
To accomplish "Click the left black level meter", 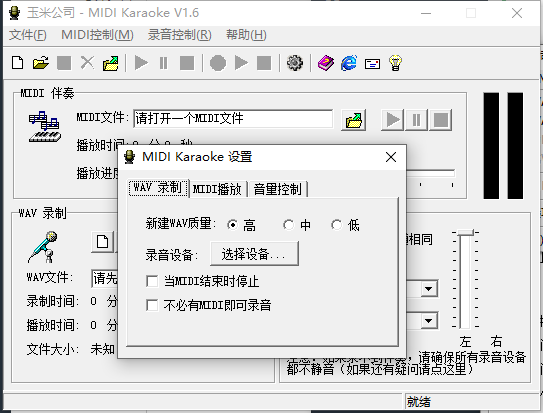I will click(491, 146).
